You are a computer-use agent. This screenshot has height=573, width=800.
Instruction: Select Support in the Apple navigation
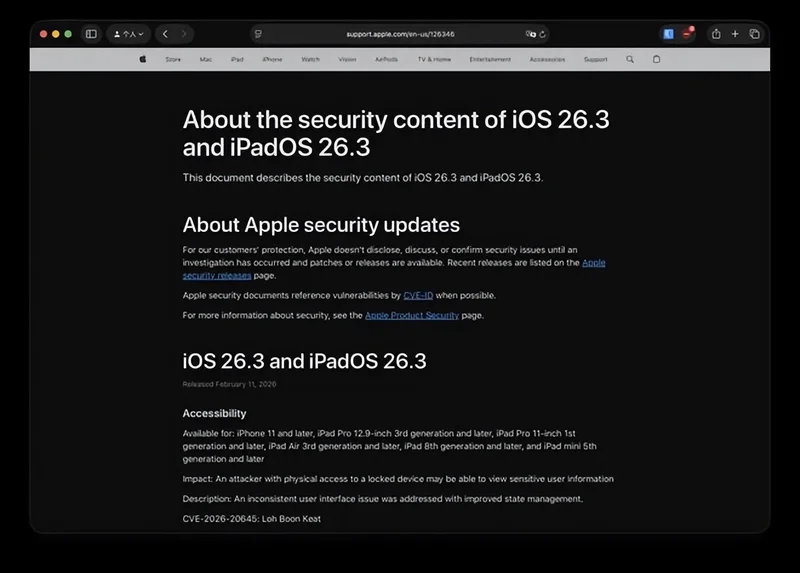595,59
